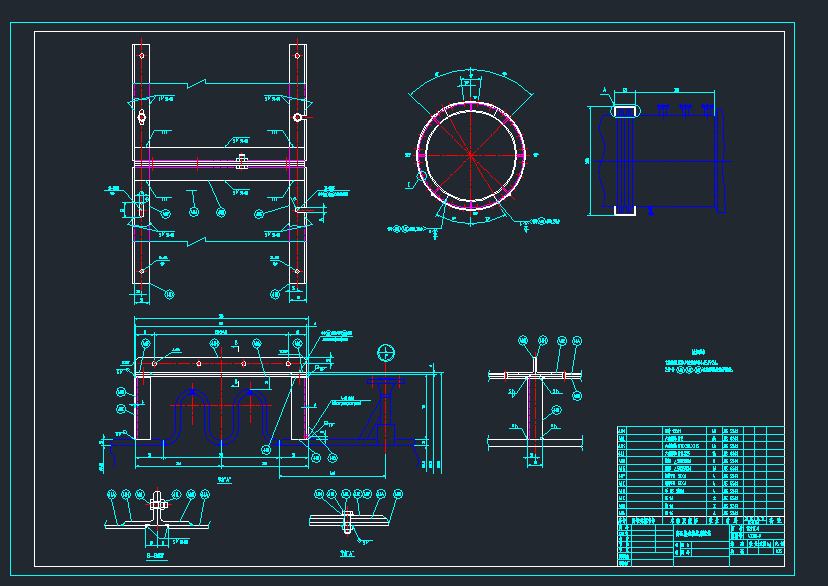Pick the balloon callout below the right bar
This screenshot has height=586, width=828.
[275, 295]
